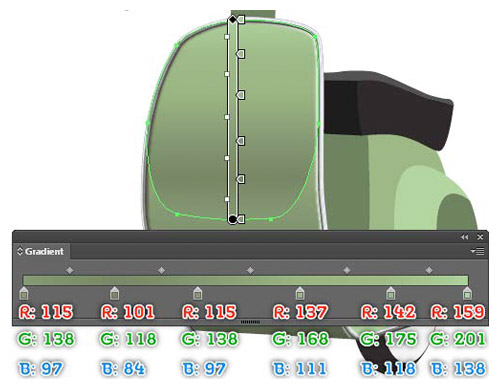Click the panel bottom resize grip handle
The image size is (500, 389).
(250, 322)
